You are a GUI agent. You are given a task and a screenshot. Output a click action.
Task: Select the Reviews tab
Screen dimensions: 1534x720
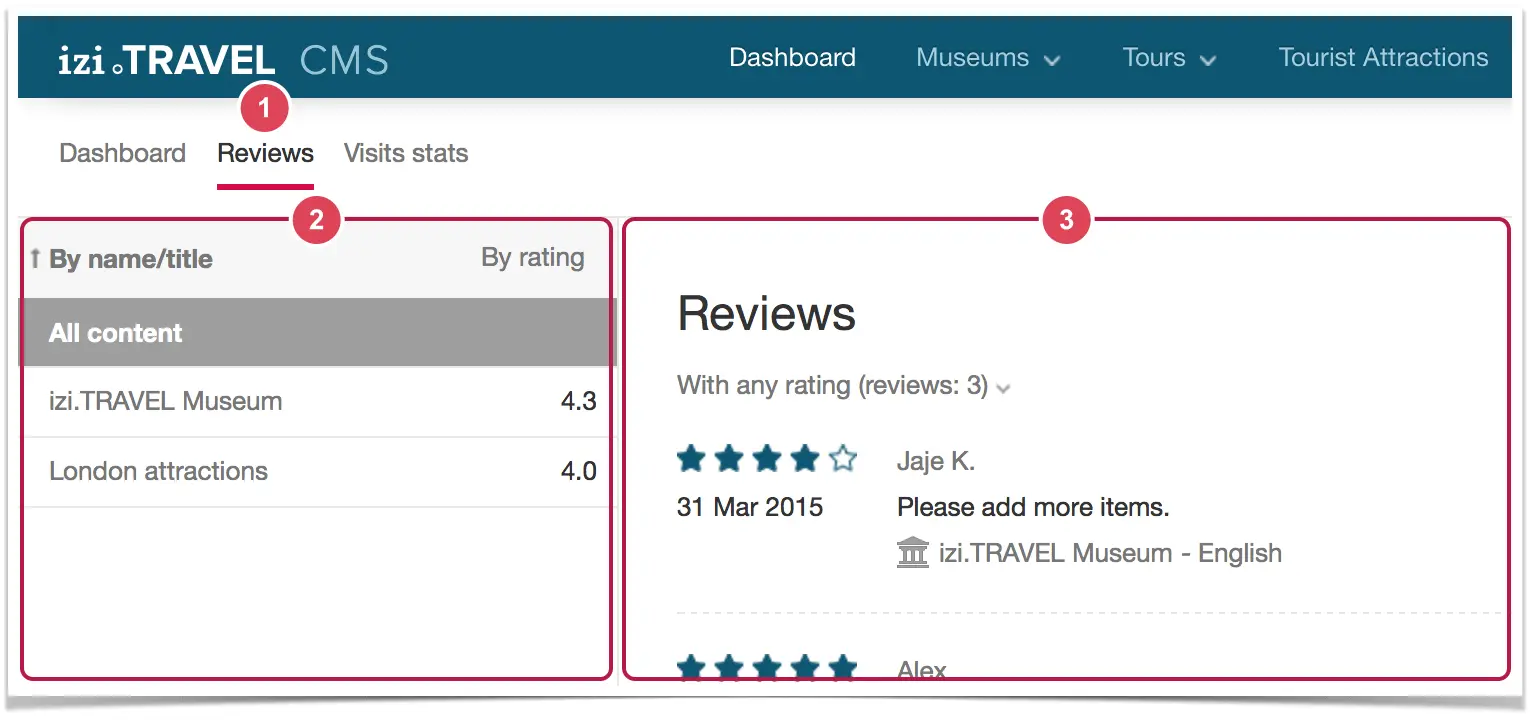pyautogui.click(x=265, y=153)
